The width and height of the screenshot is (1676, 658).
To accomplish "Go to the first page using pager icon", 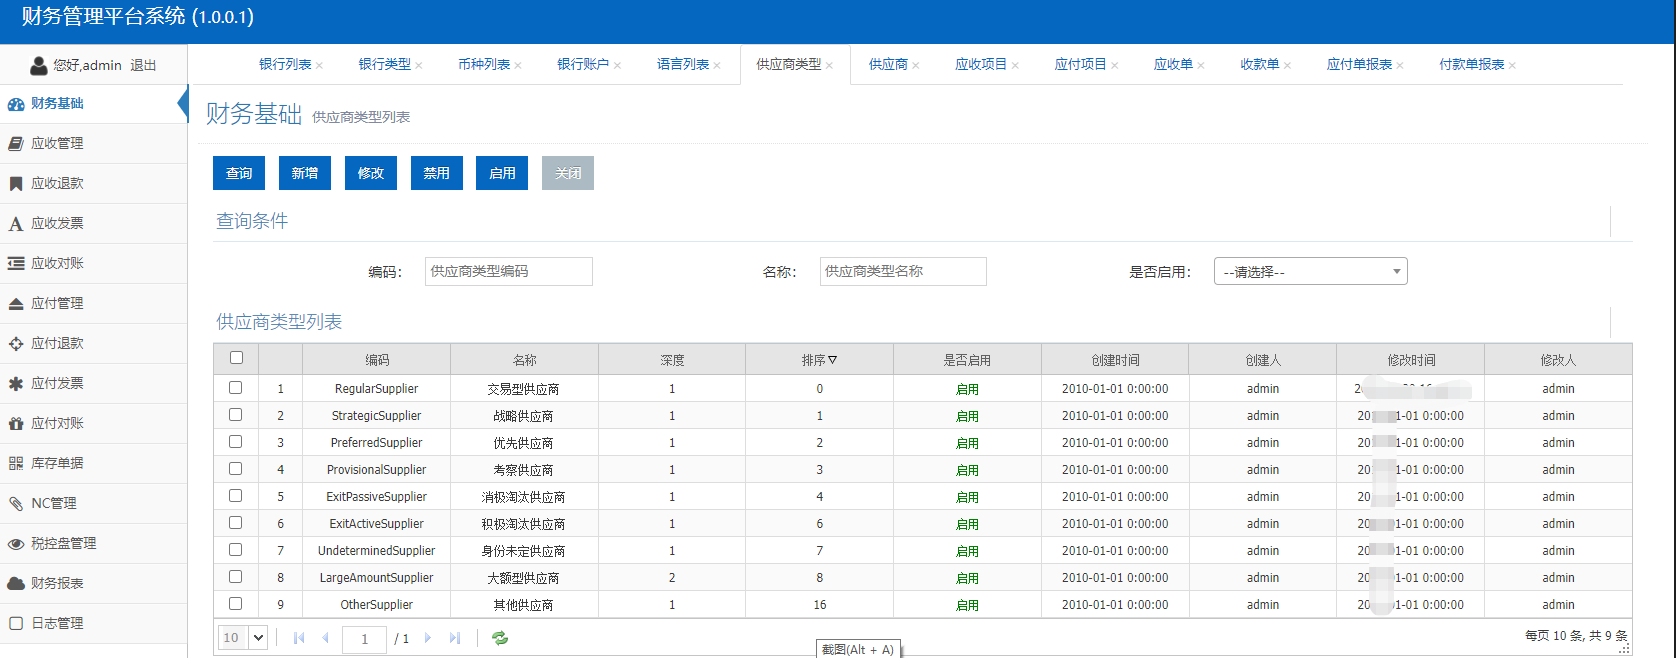I will [299, 638].
